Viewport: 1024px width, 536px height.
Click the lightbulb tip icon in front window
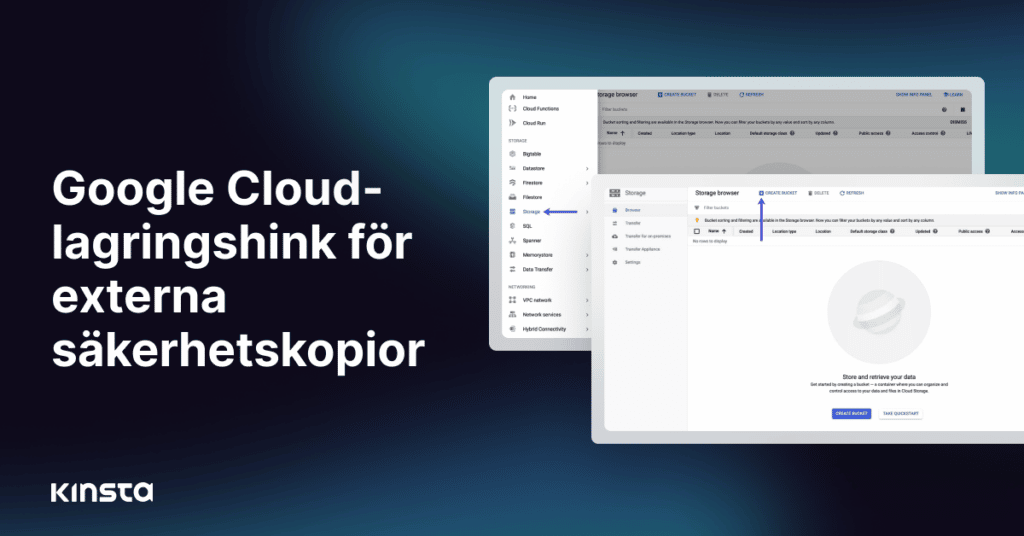[x=697, y=221]
